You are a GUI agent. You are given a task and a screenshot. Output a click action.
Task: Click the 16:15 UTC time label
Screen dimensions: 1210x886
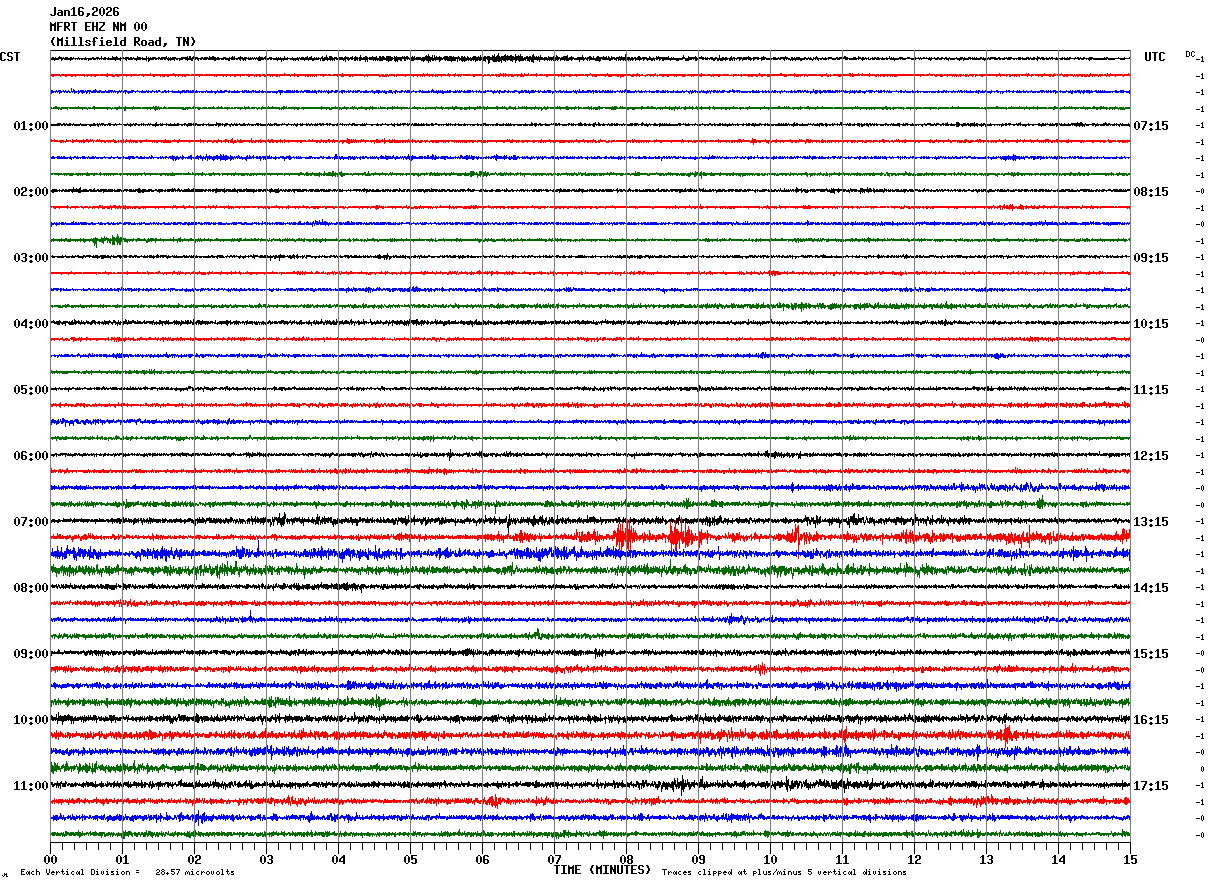tap(1151, 720)
